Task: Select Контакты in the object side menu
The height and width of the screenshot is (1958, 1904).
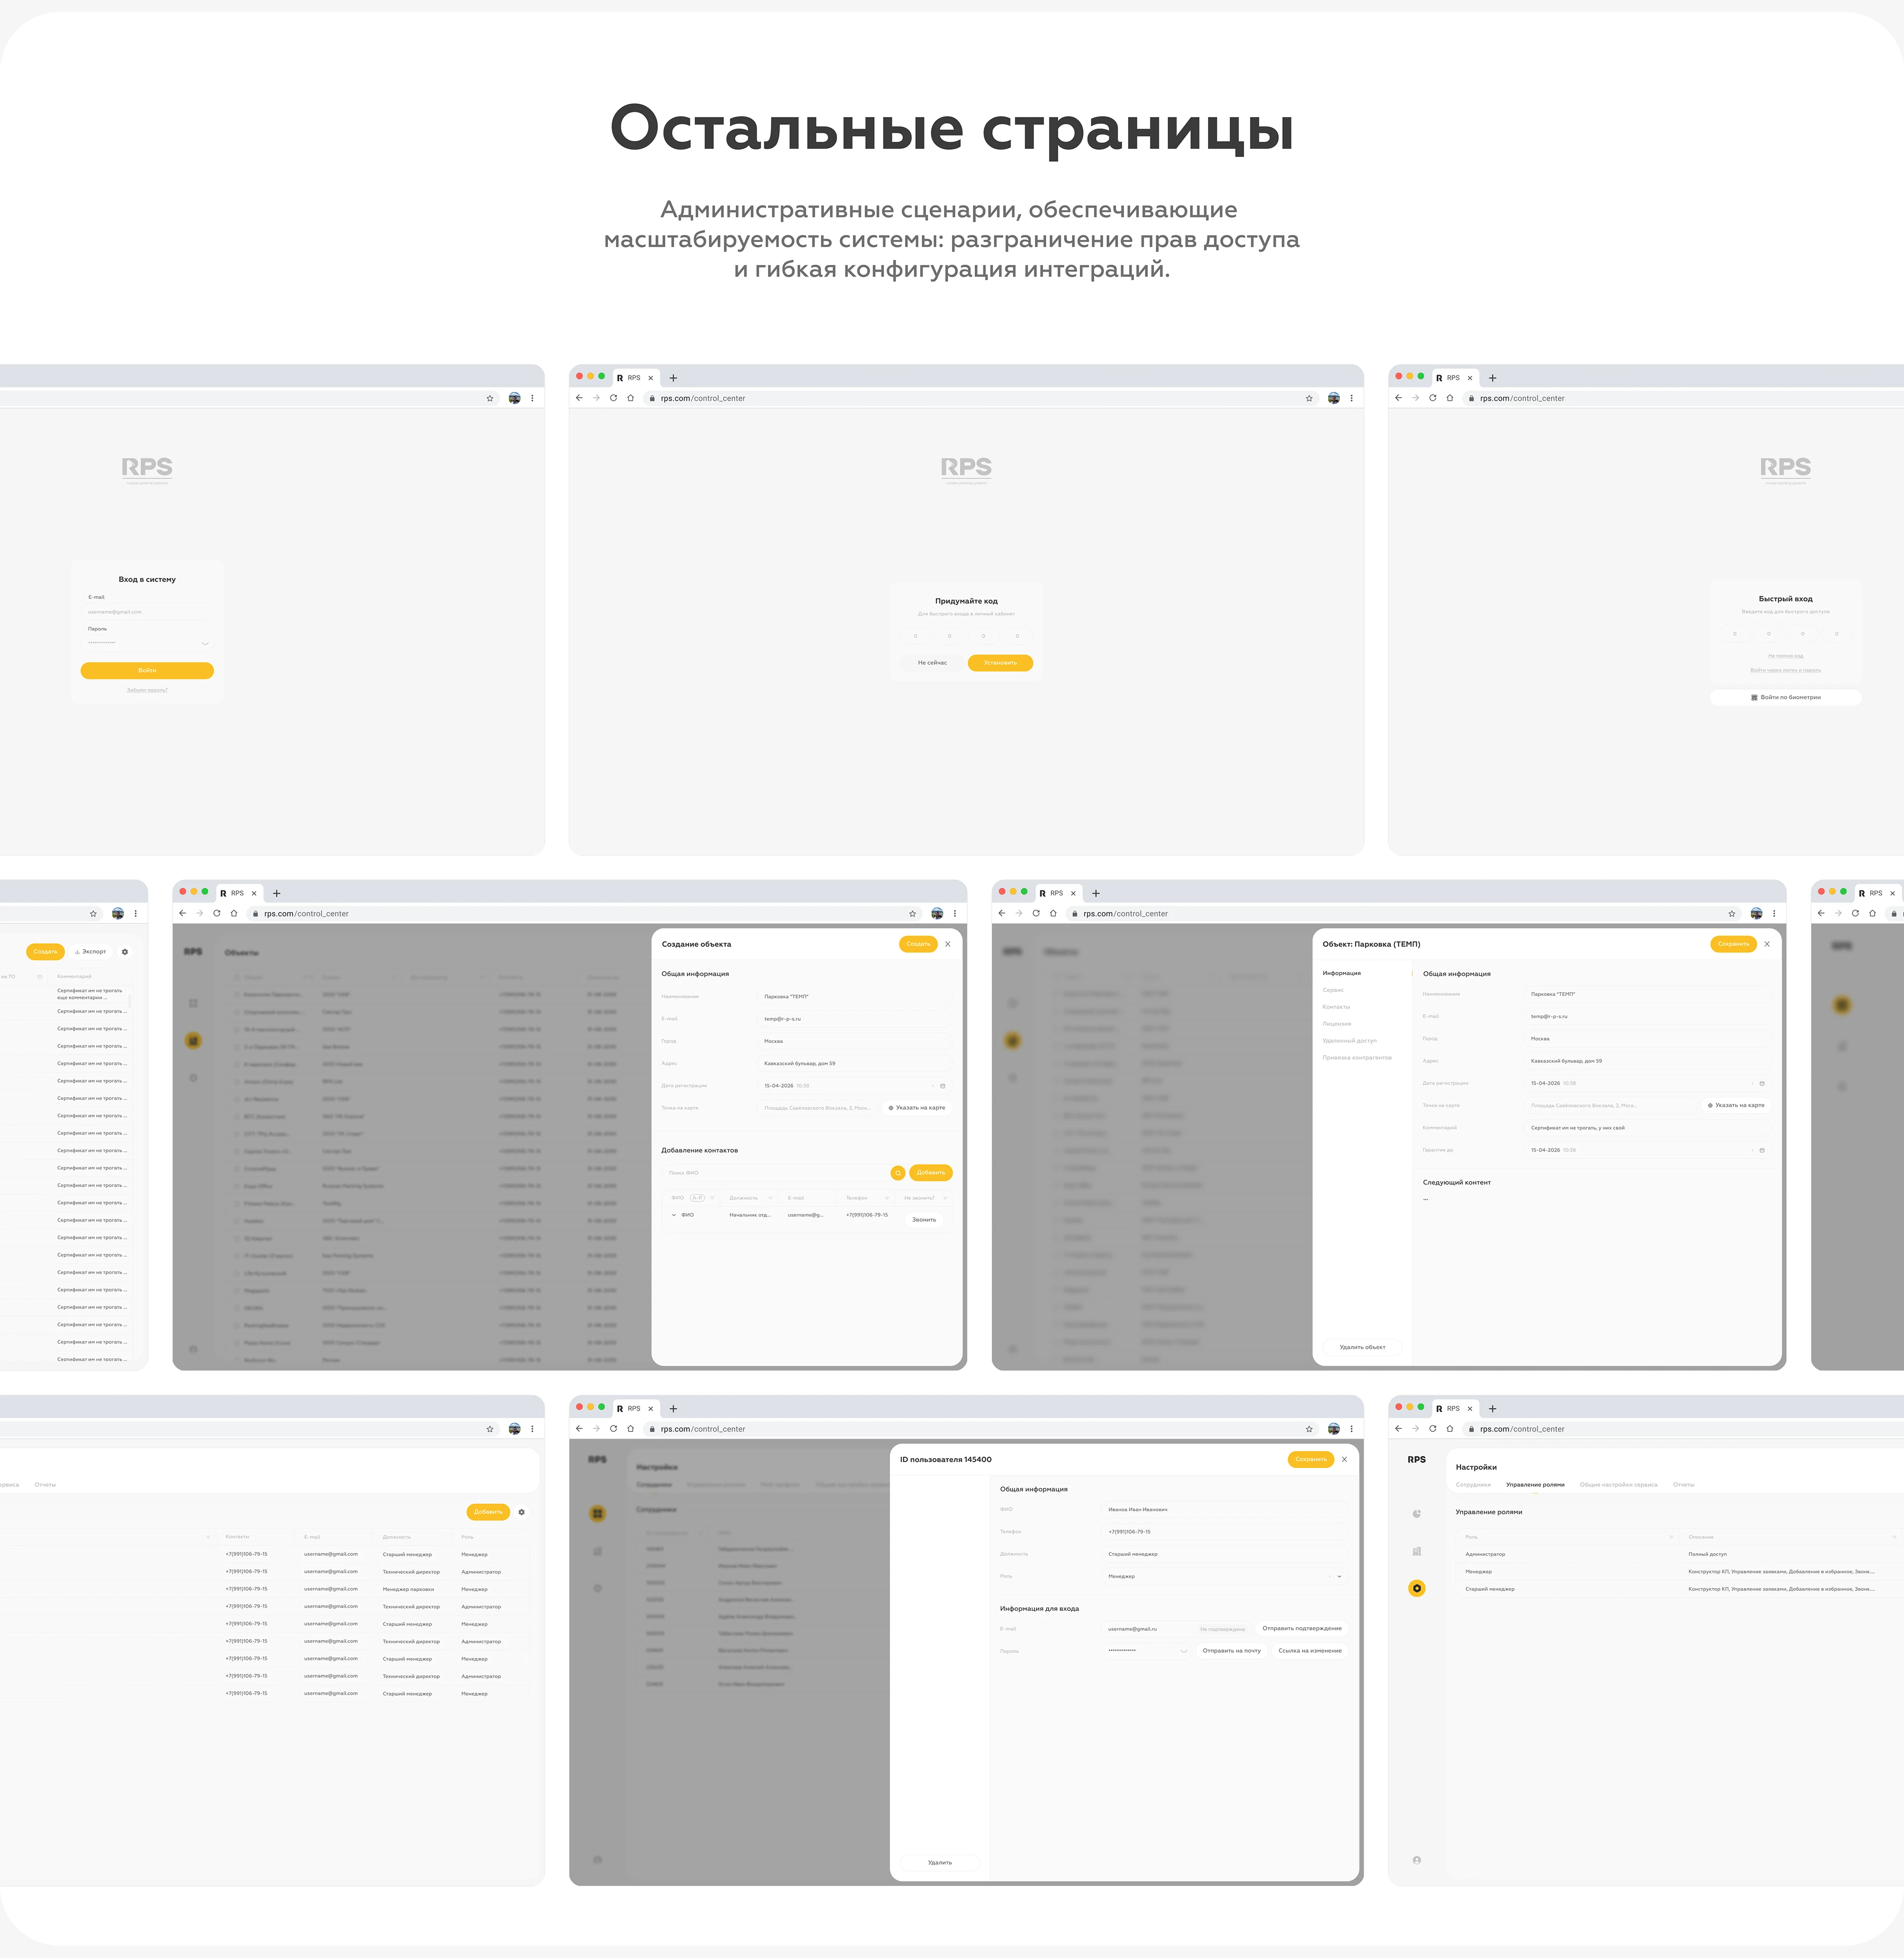Action: coord(1336,1007)
